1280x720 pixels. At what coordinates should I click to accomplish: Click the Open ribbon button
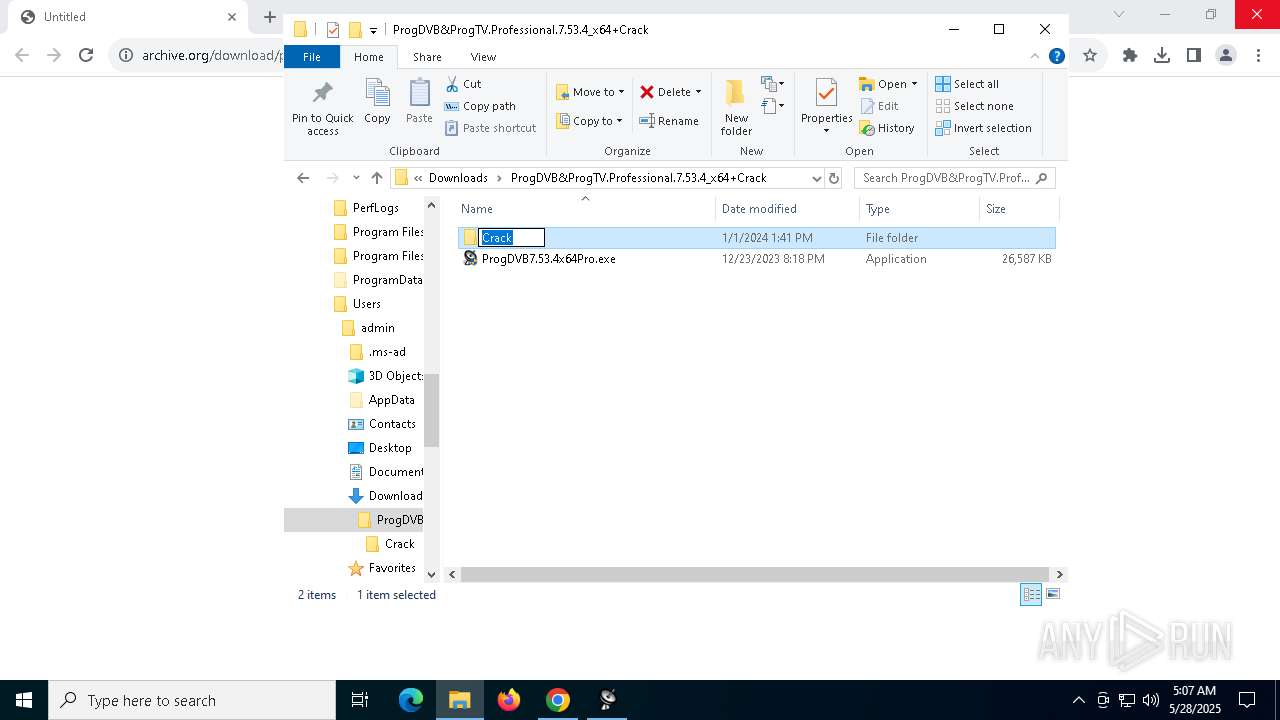click(883, 84)
